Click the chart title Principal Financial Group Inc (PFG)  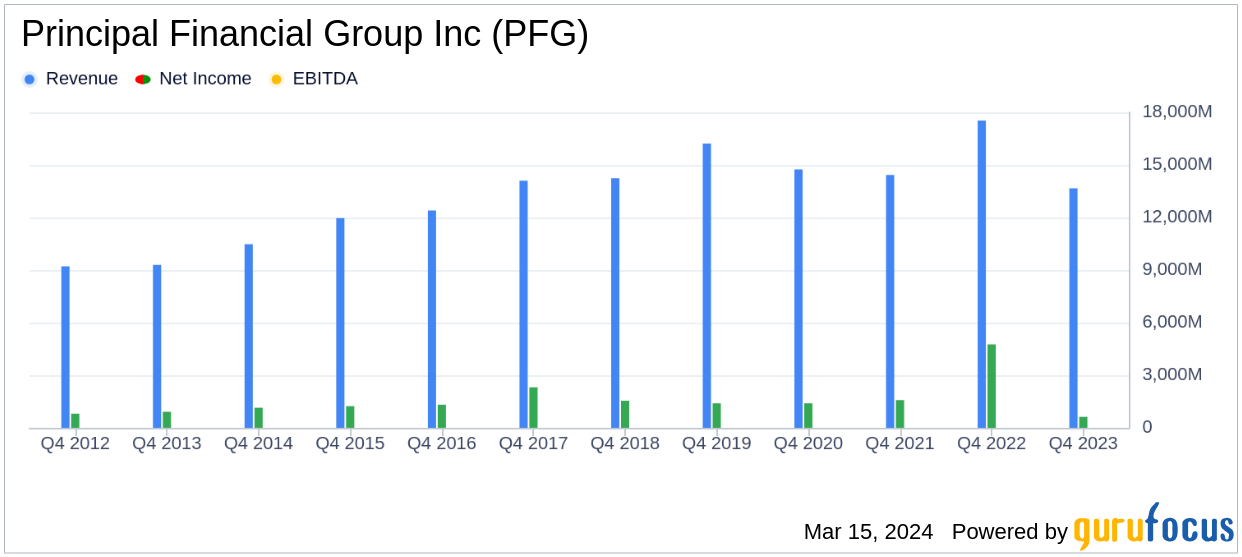(305, 35)
